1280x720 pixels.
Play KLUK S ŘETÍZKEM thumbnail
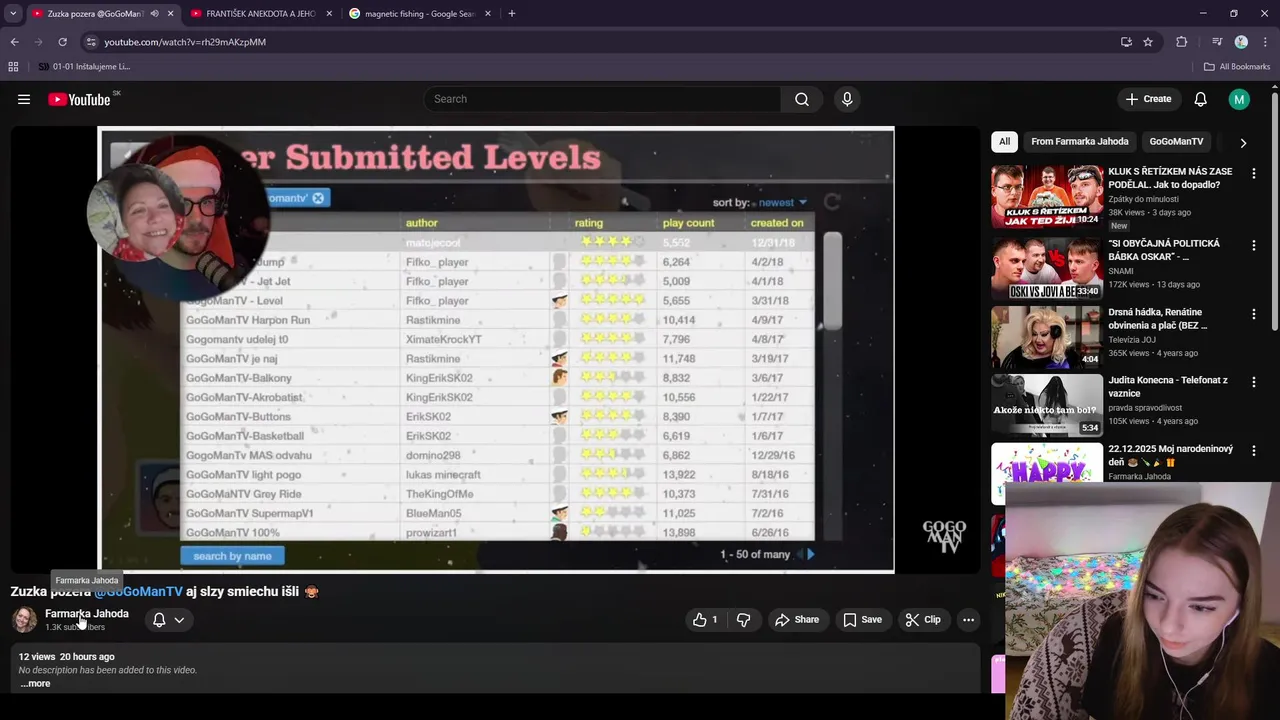(x=1047, y=196)
